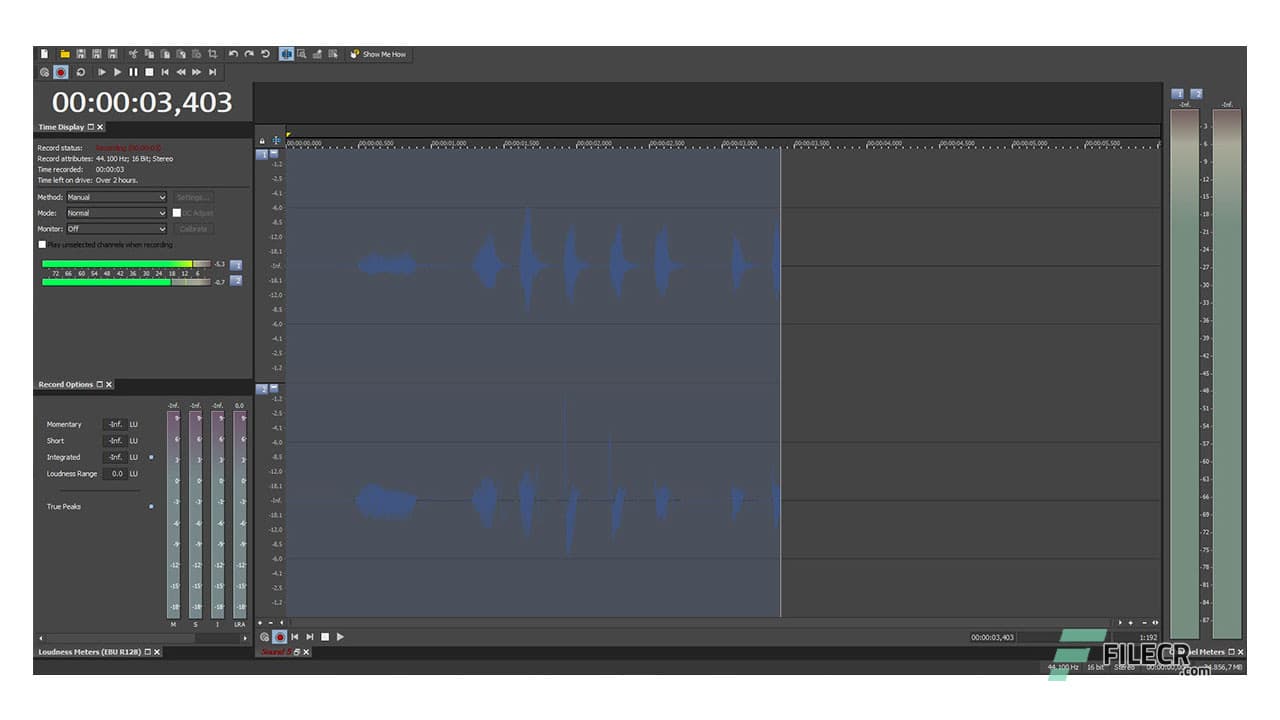This screenshot has height=720, width=1280.
Task: Click the Show Me How button
Action: click(379, 54)
